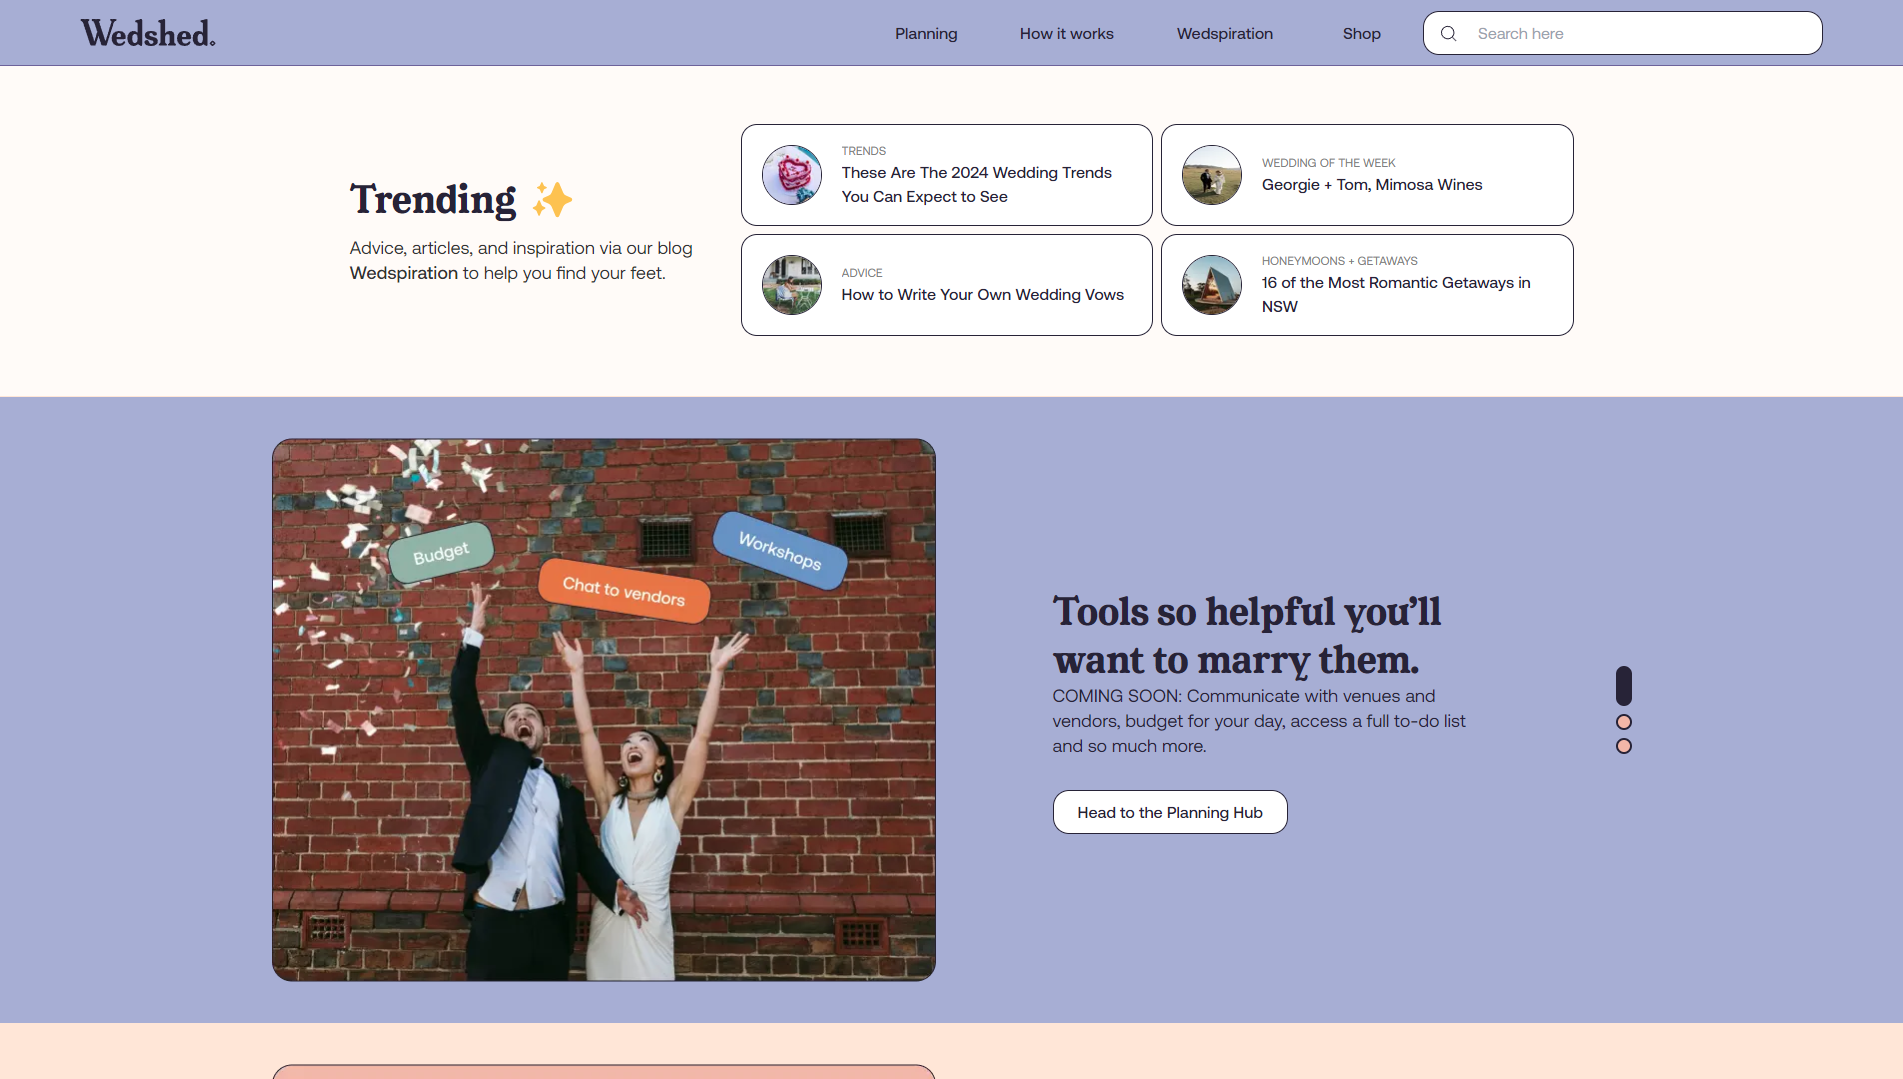
Task: Click the search magnifier icon
Action: pyautogui.click(x=1448, y=34)
